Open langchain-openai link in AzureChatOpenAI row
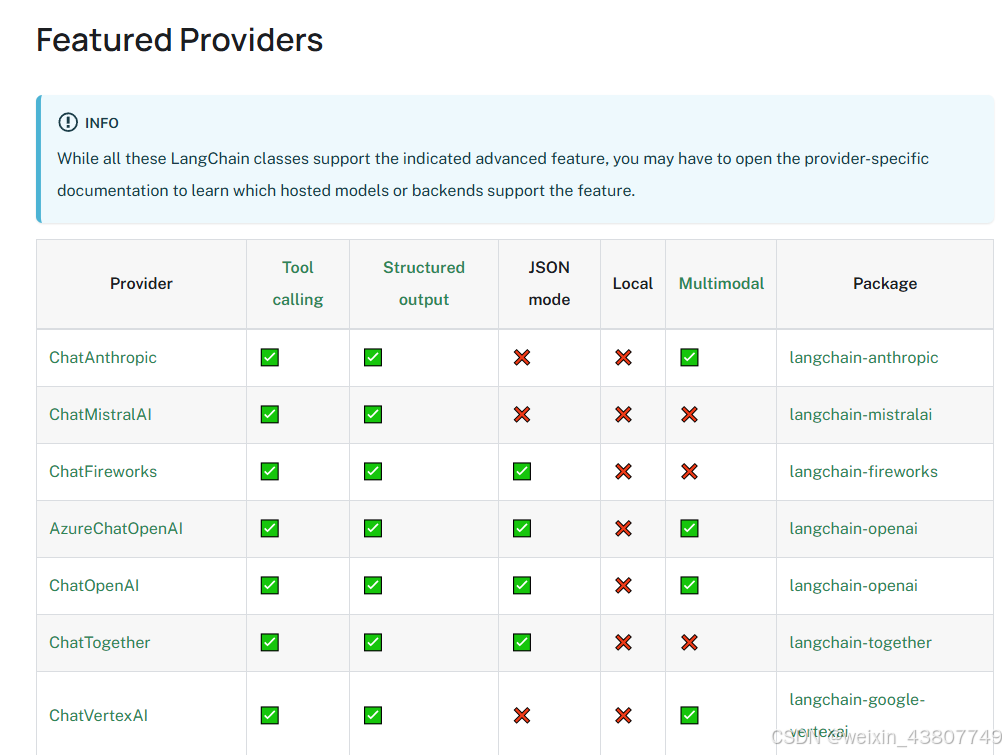Viewport: 1006px width, 755px height. pos(853,529)
